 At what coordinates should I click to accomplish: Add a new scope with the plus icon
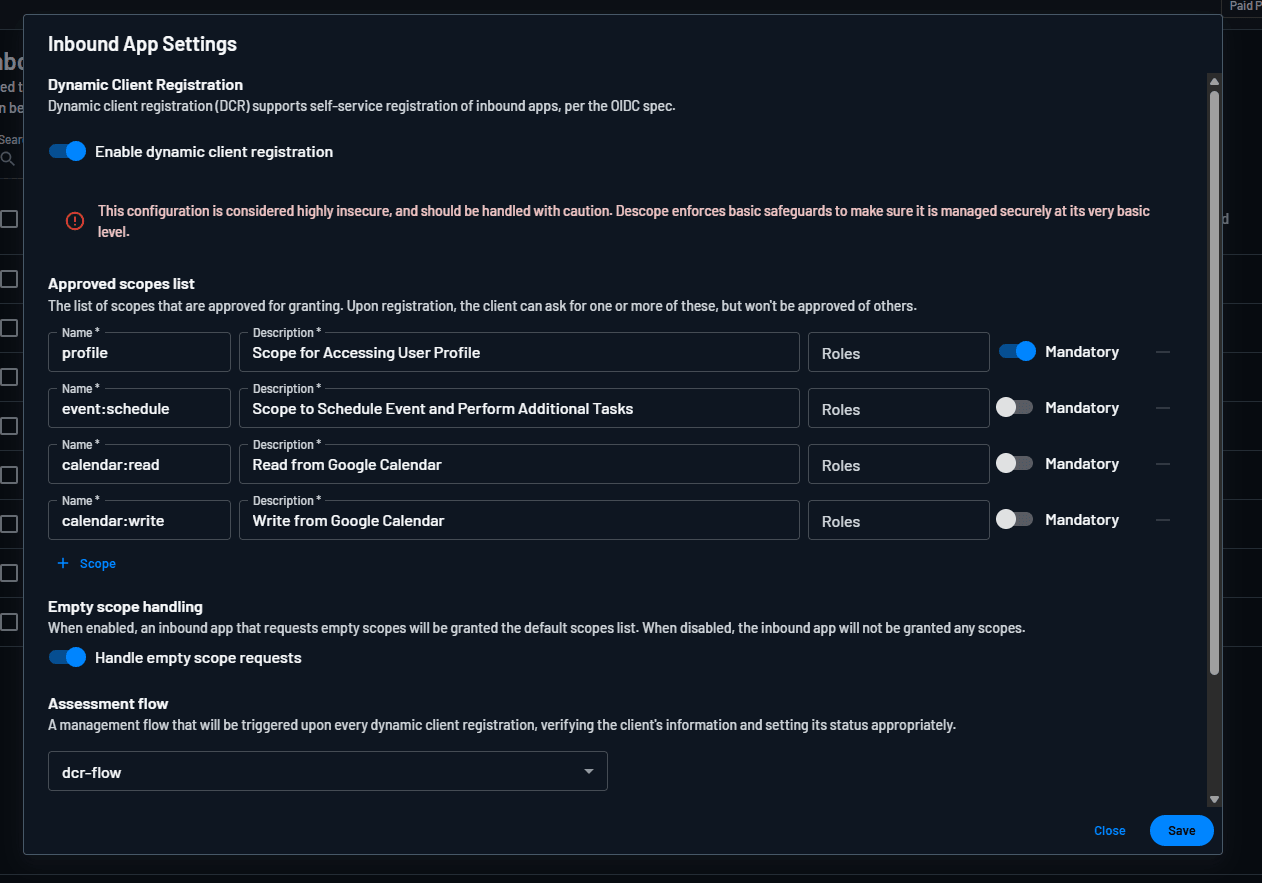pyautogui.click(x=86, y=563)
